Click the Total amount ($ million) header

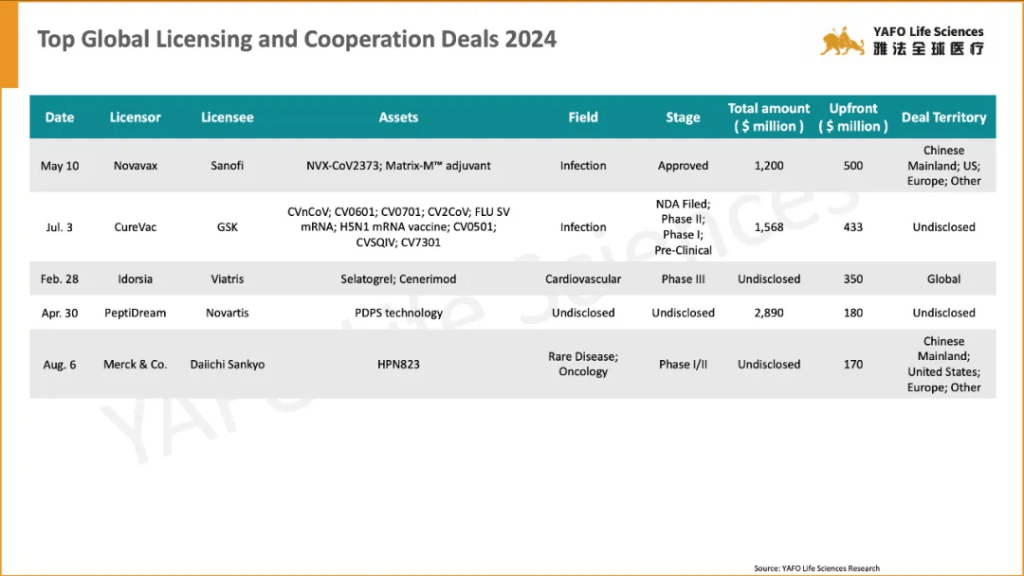pyautogui.click(x=769, y=117)
